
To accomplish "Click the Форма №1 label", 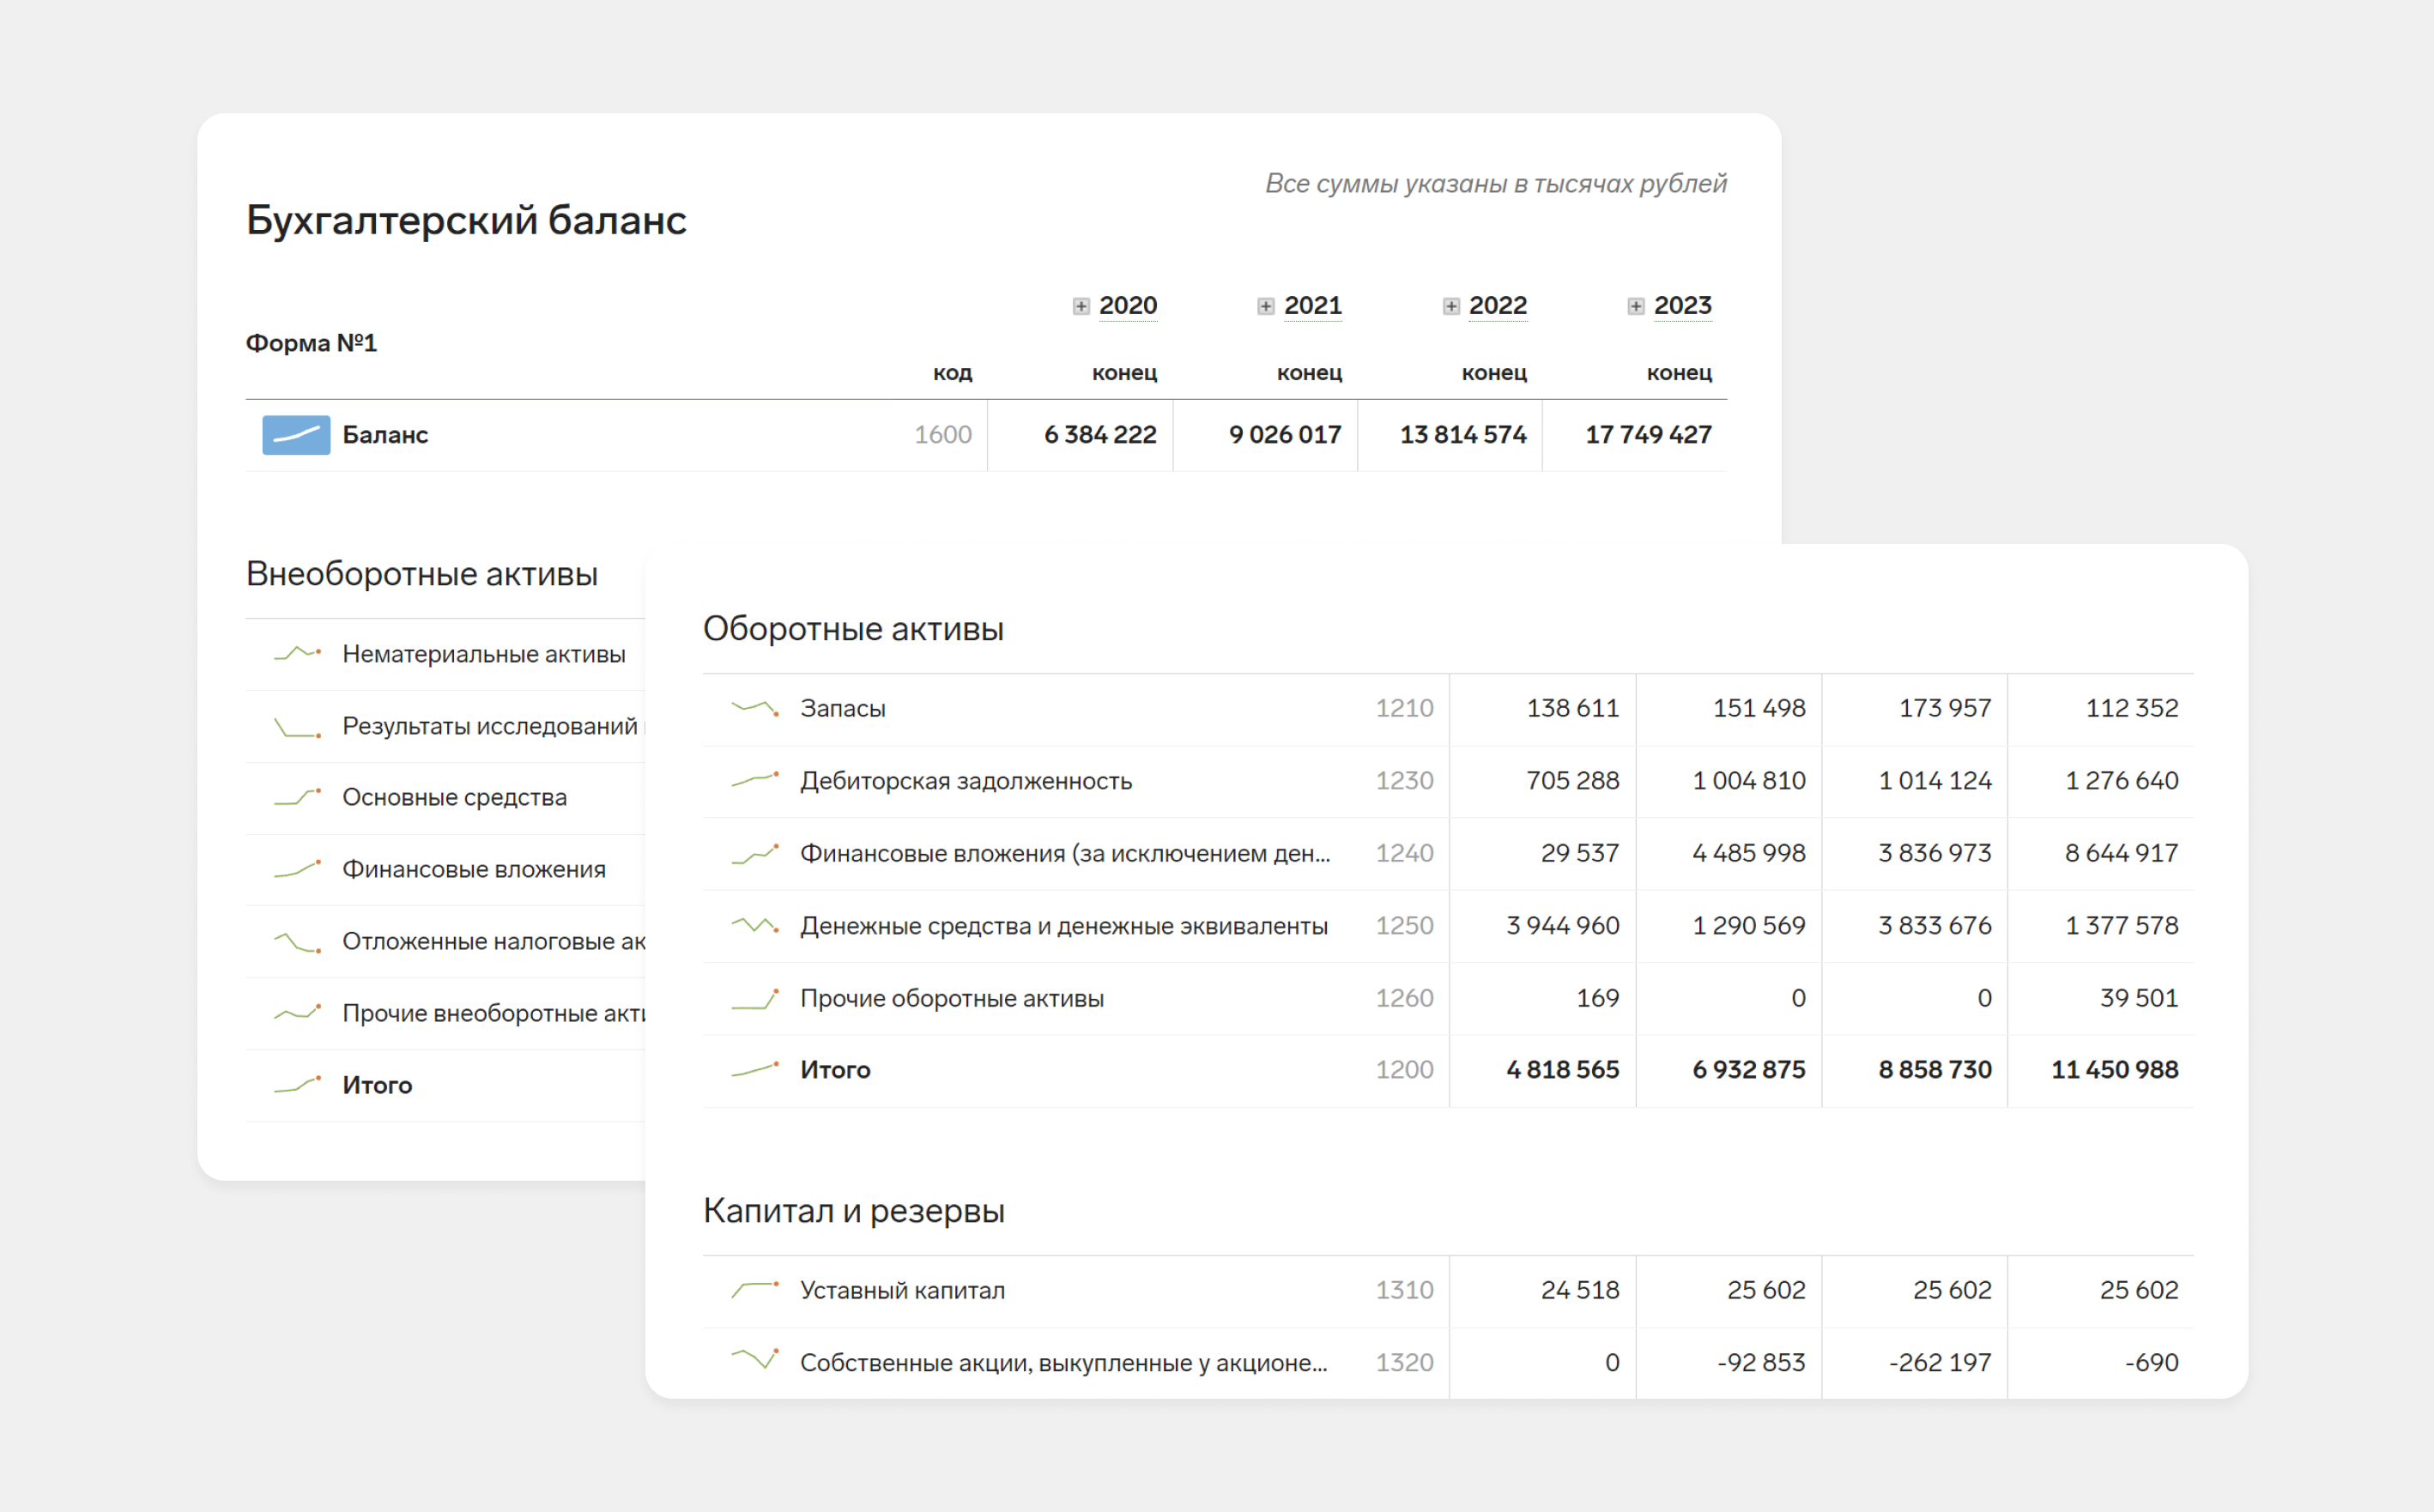I will tap(311, 343).
